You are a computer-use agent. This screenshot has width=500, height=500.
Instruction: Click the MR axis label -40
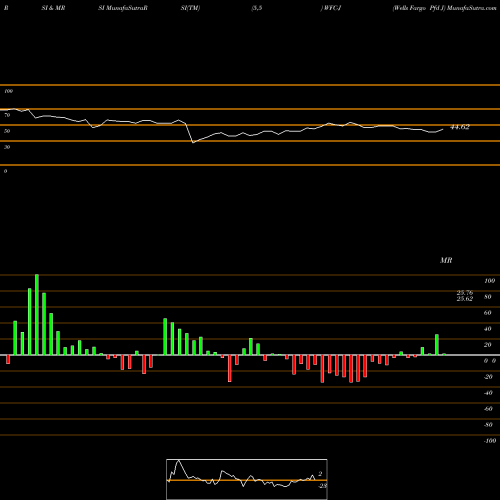pos(488,393)
